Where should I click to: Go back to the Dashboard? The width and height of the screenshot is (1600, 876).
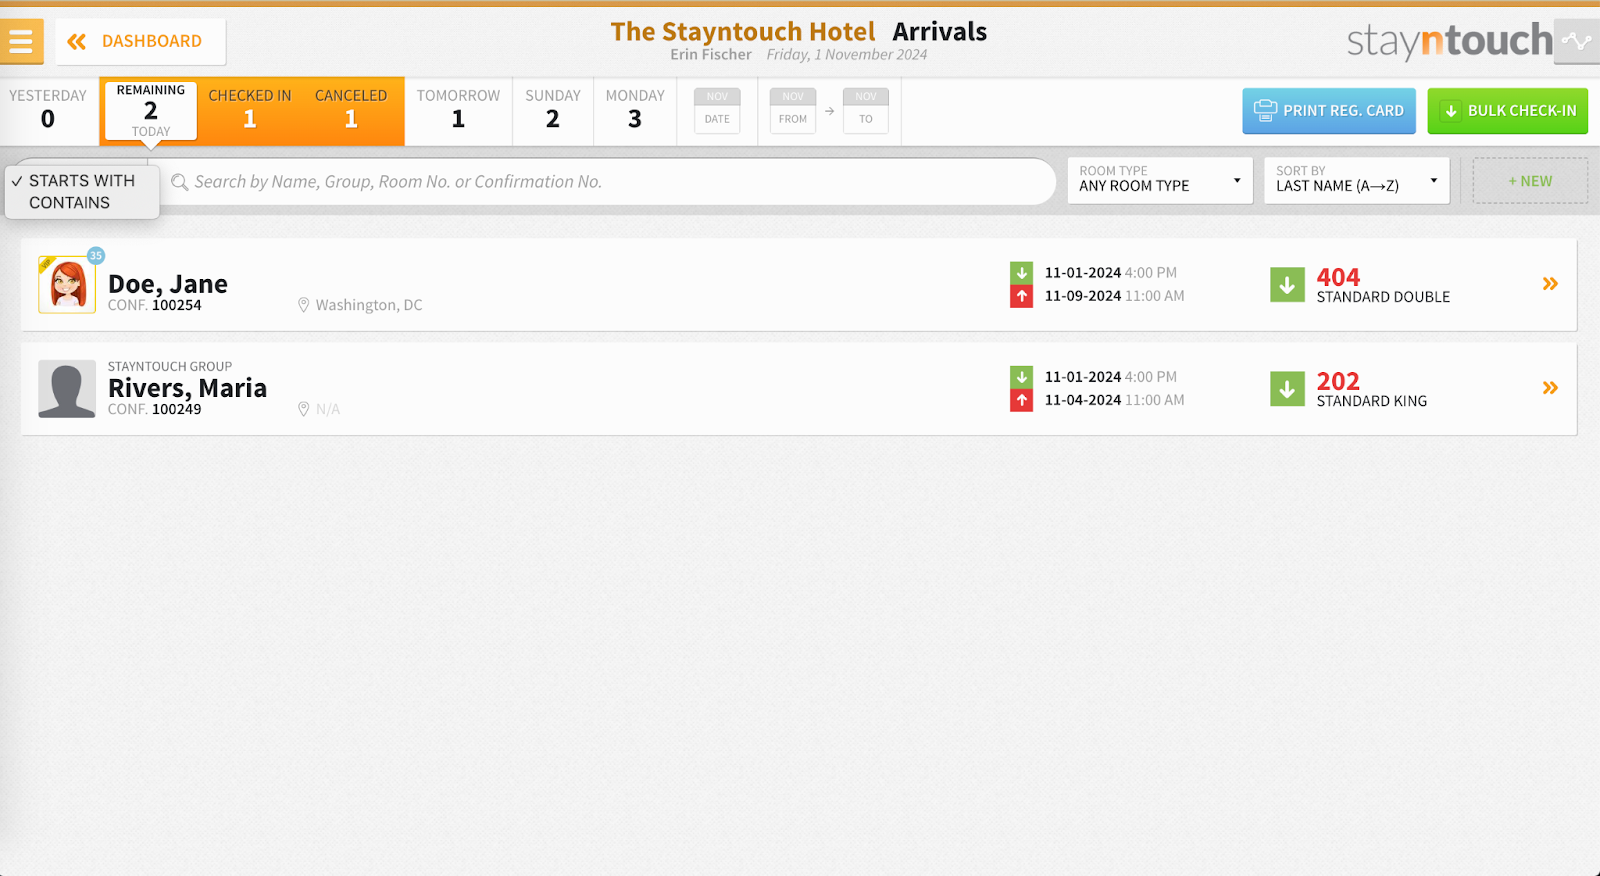(x=140, y=41)
